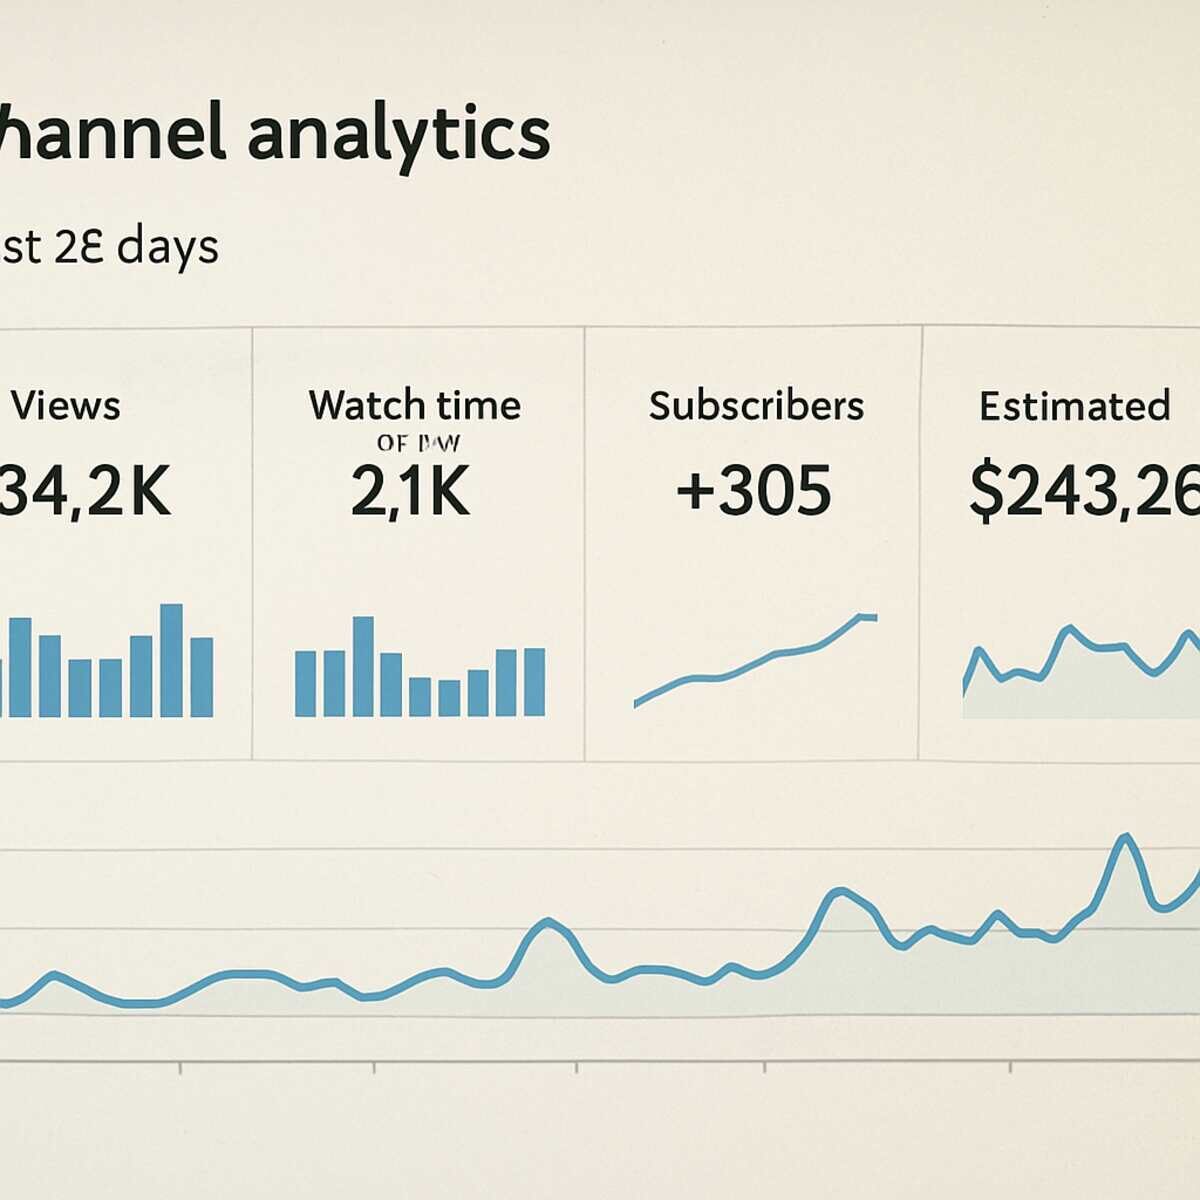
Task: Click the +305 subscribers value
Action: point(753,491)
